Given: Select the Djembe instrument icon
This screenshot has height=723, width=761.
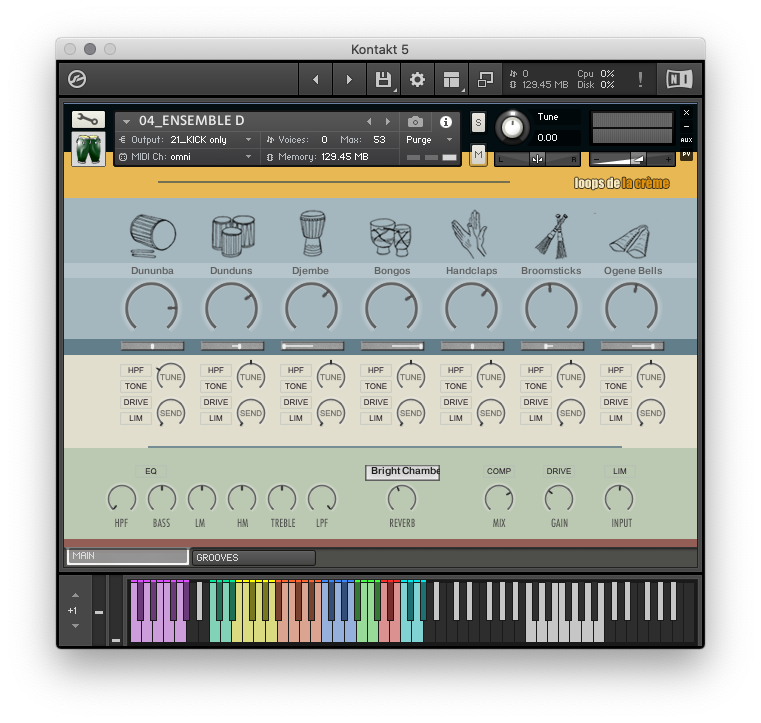Looking at the screenshot, I should 312,233.
